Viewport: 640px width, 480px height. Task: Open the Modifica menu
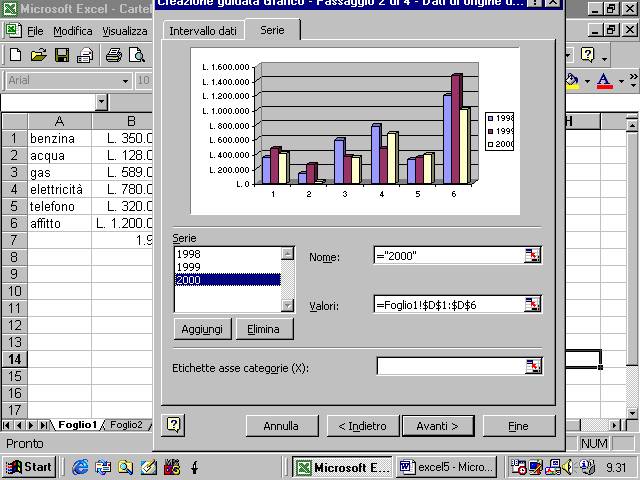coord(72,31)
